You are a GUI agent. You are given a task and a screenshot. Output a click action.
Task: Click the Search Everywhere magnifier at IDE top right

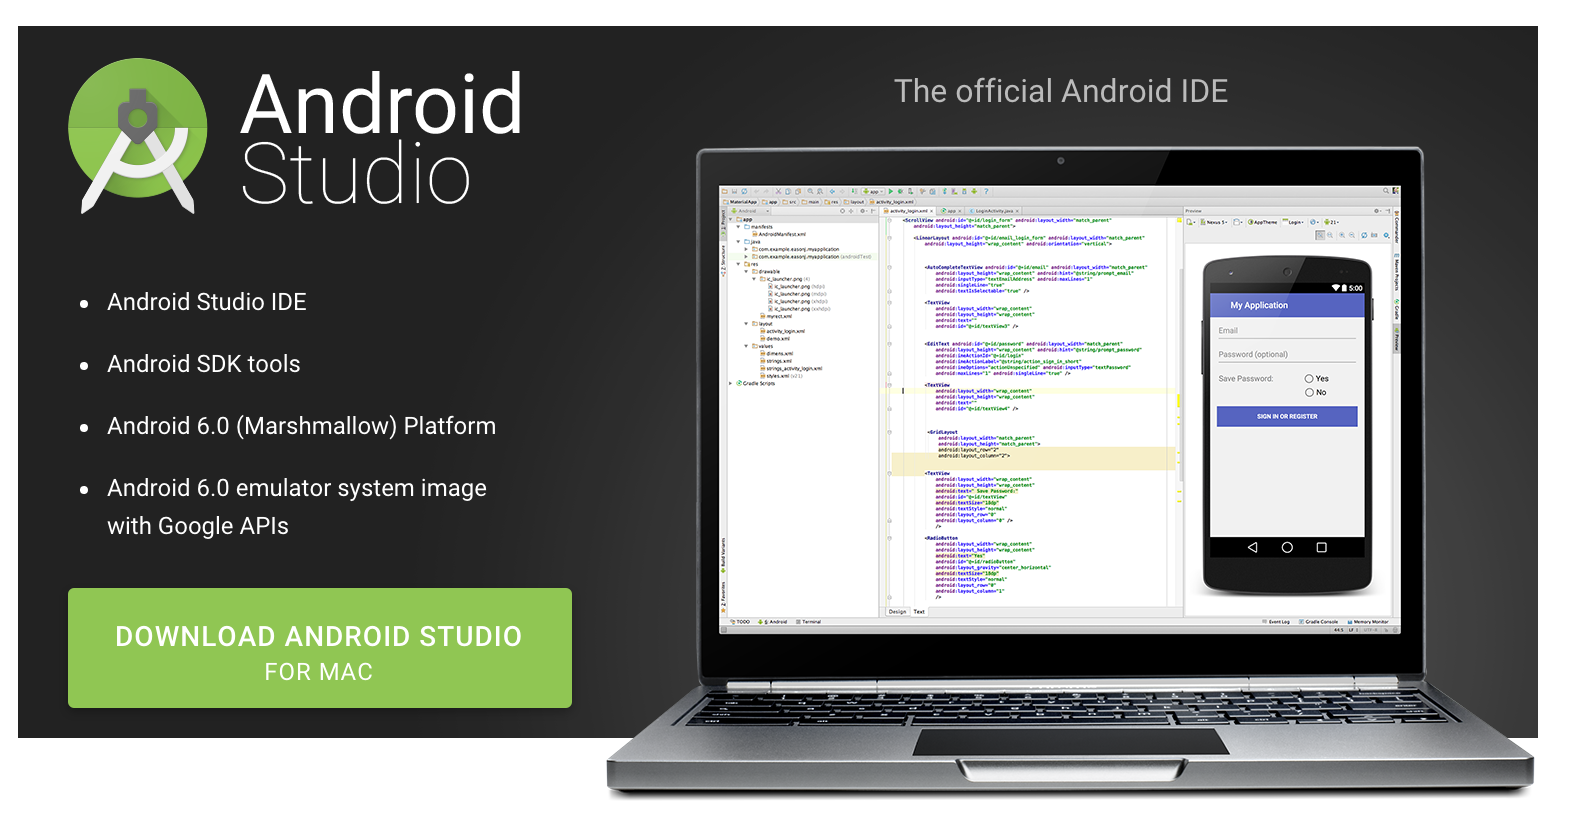1387,191
